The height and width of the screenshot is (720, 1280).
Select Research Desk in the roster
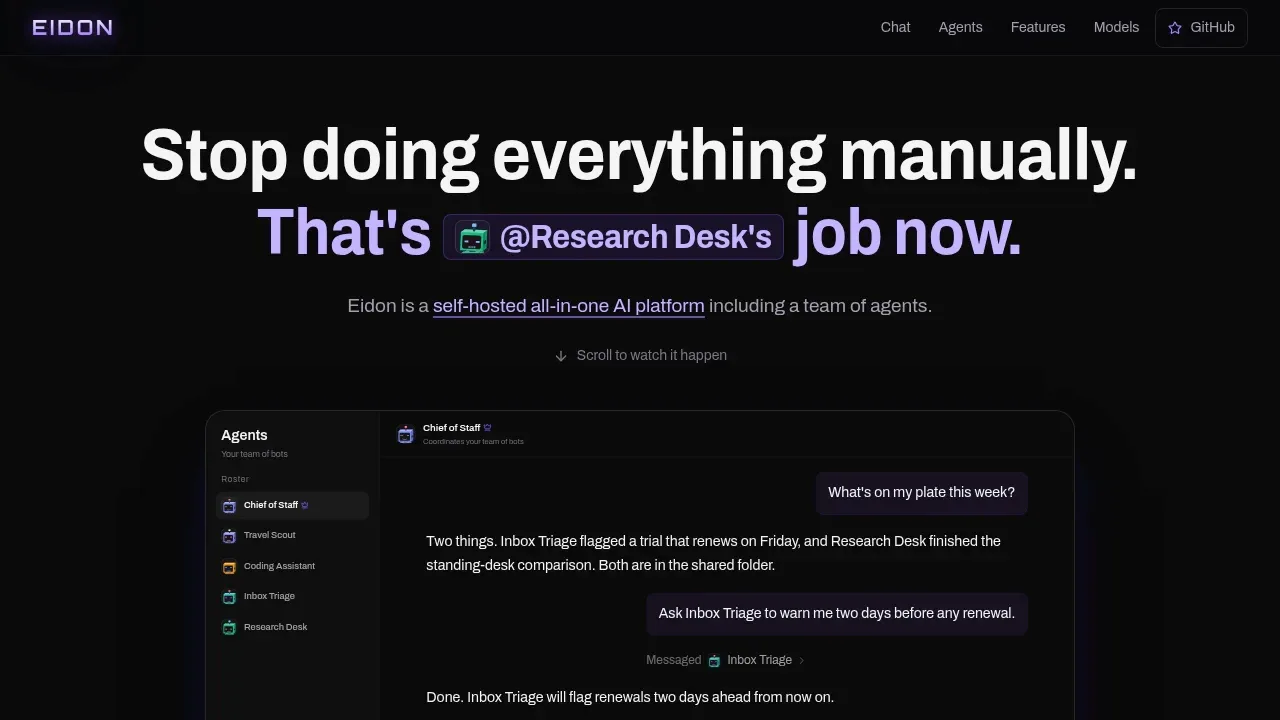[293, 627]
